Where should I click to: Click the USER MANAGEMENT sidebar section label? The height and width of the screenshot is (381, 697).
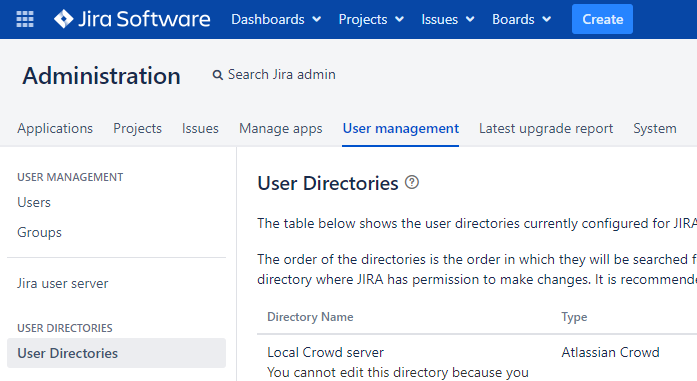pyautogui.click(x=70, y=177)
